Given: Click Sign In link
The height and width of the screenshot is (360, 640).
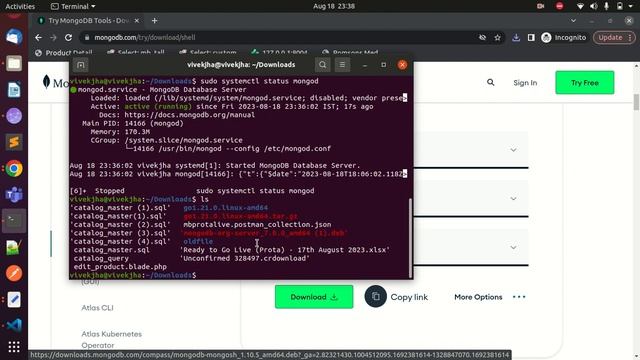Looking at the screenshot, I should click(525, 83).
